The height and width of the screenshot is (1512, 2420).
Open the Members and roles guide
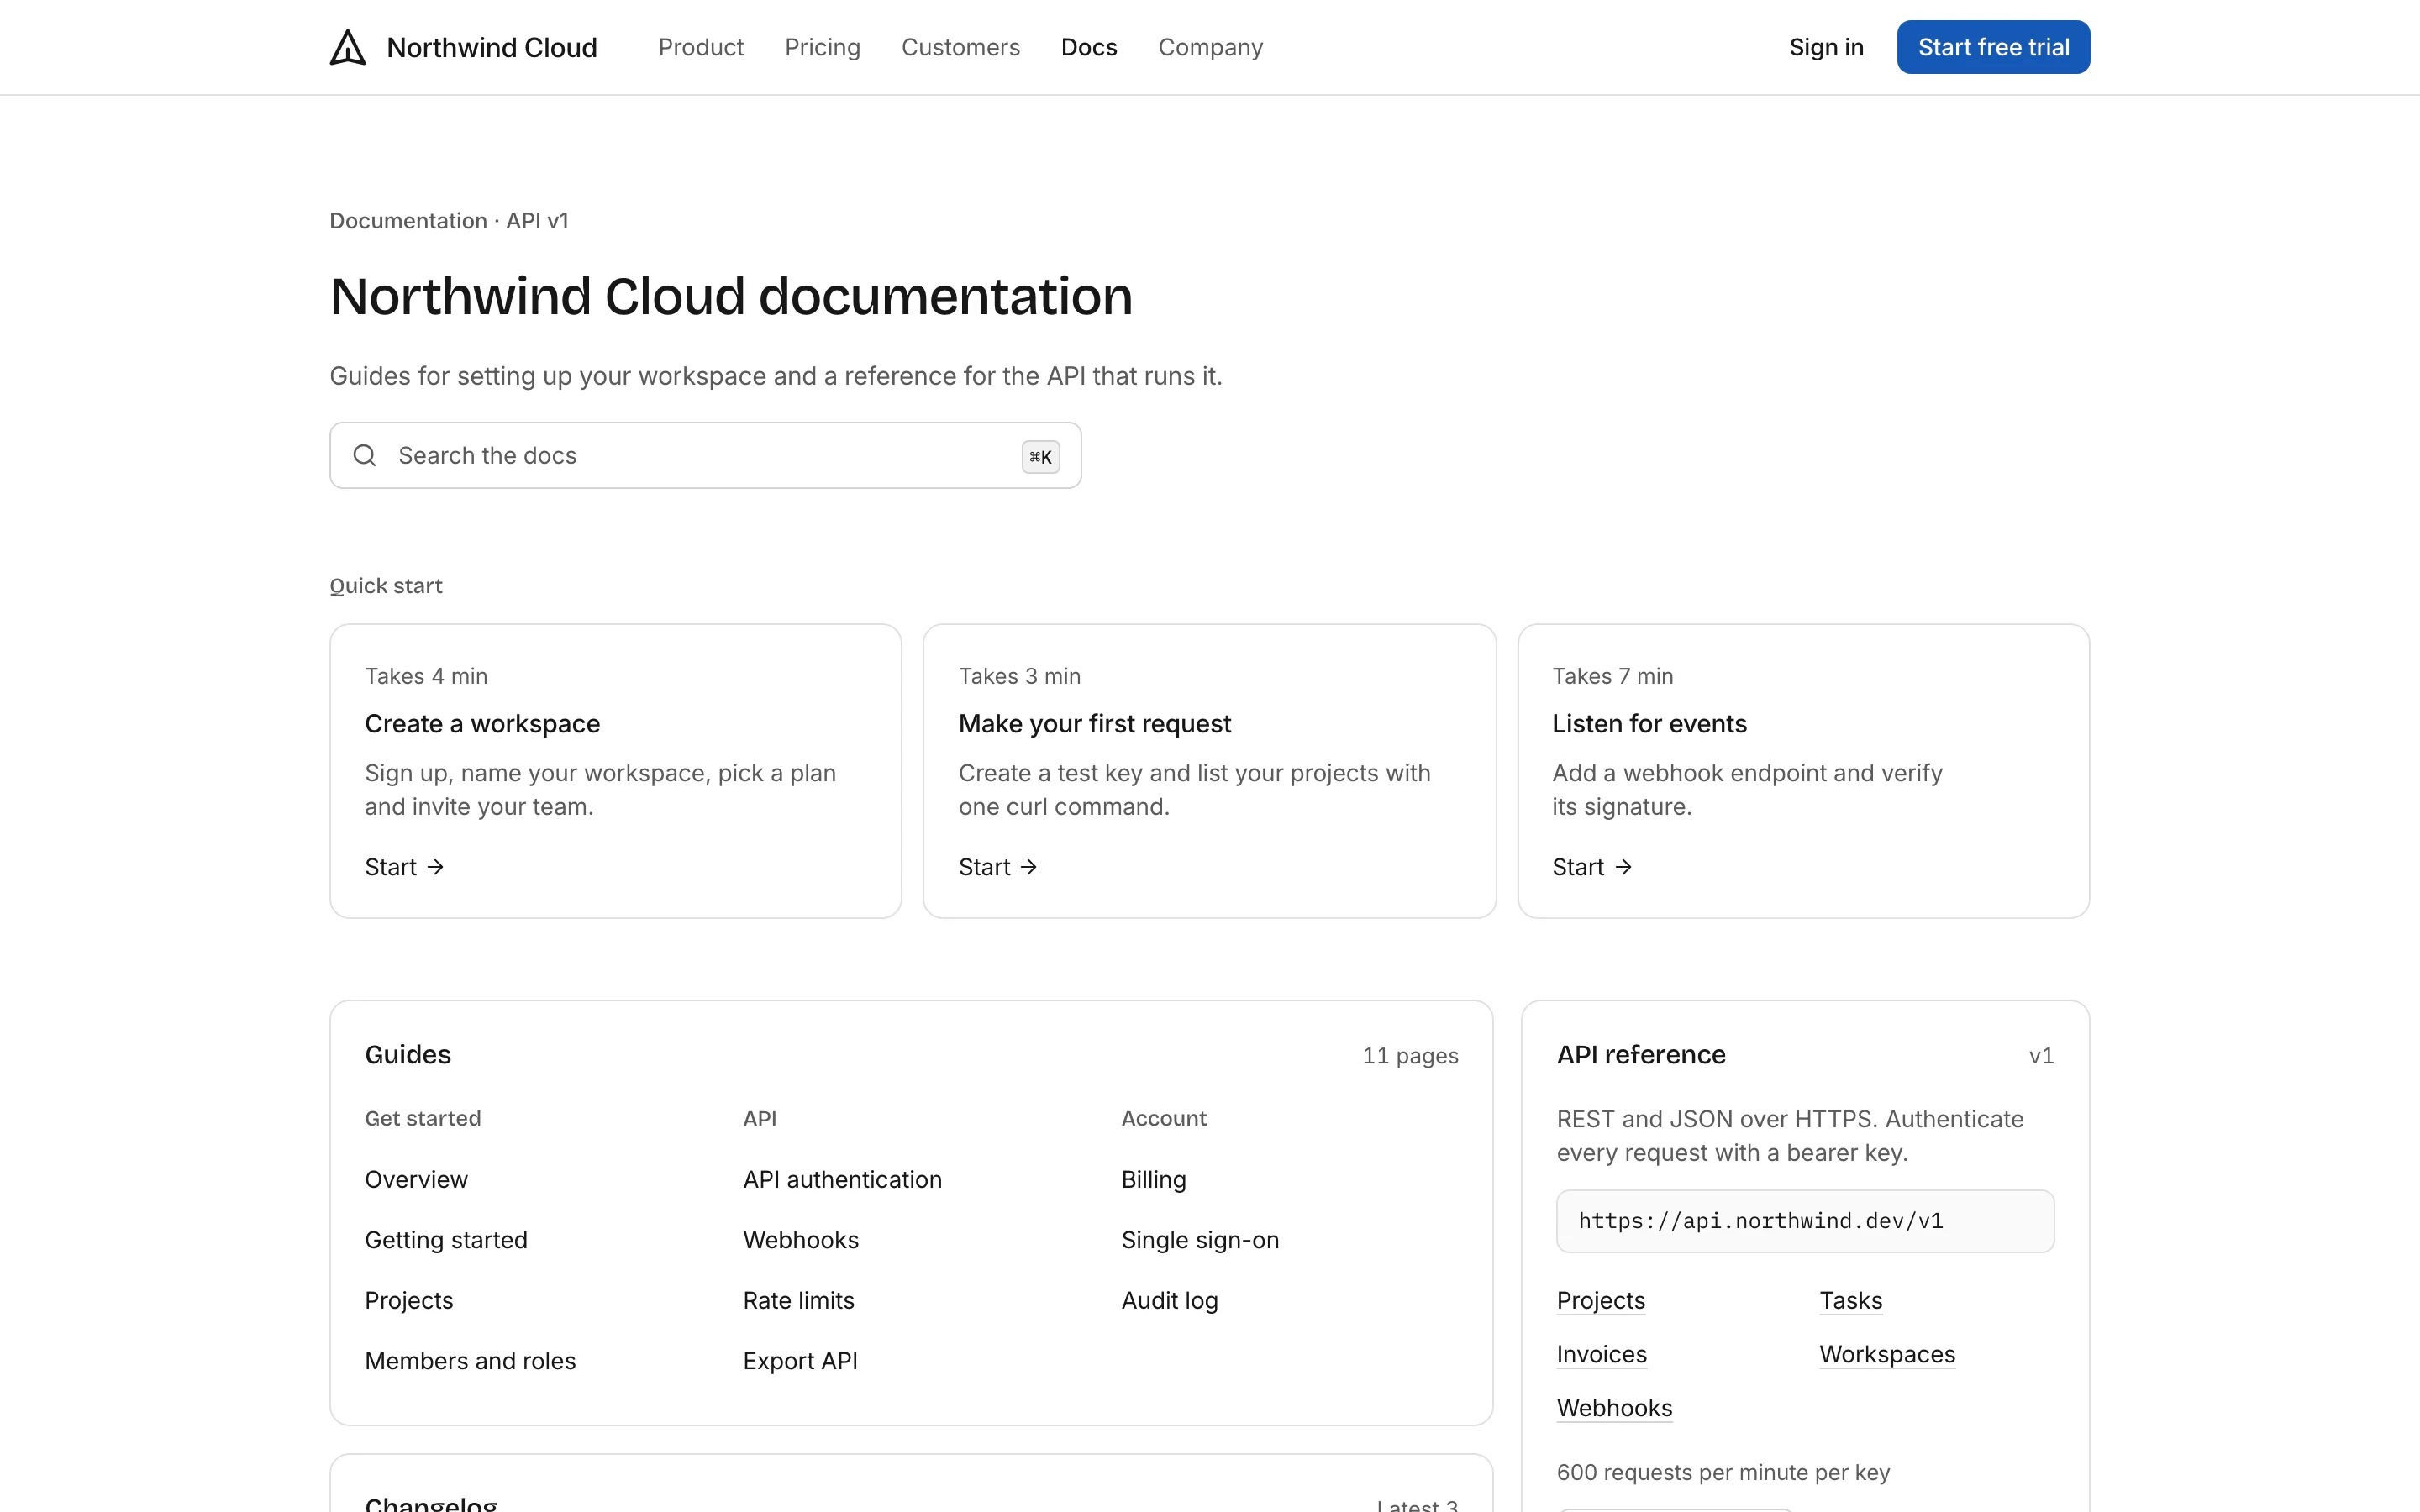click(470, 1361)
